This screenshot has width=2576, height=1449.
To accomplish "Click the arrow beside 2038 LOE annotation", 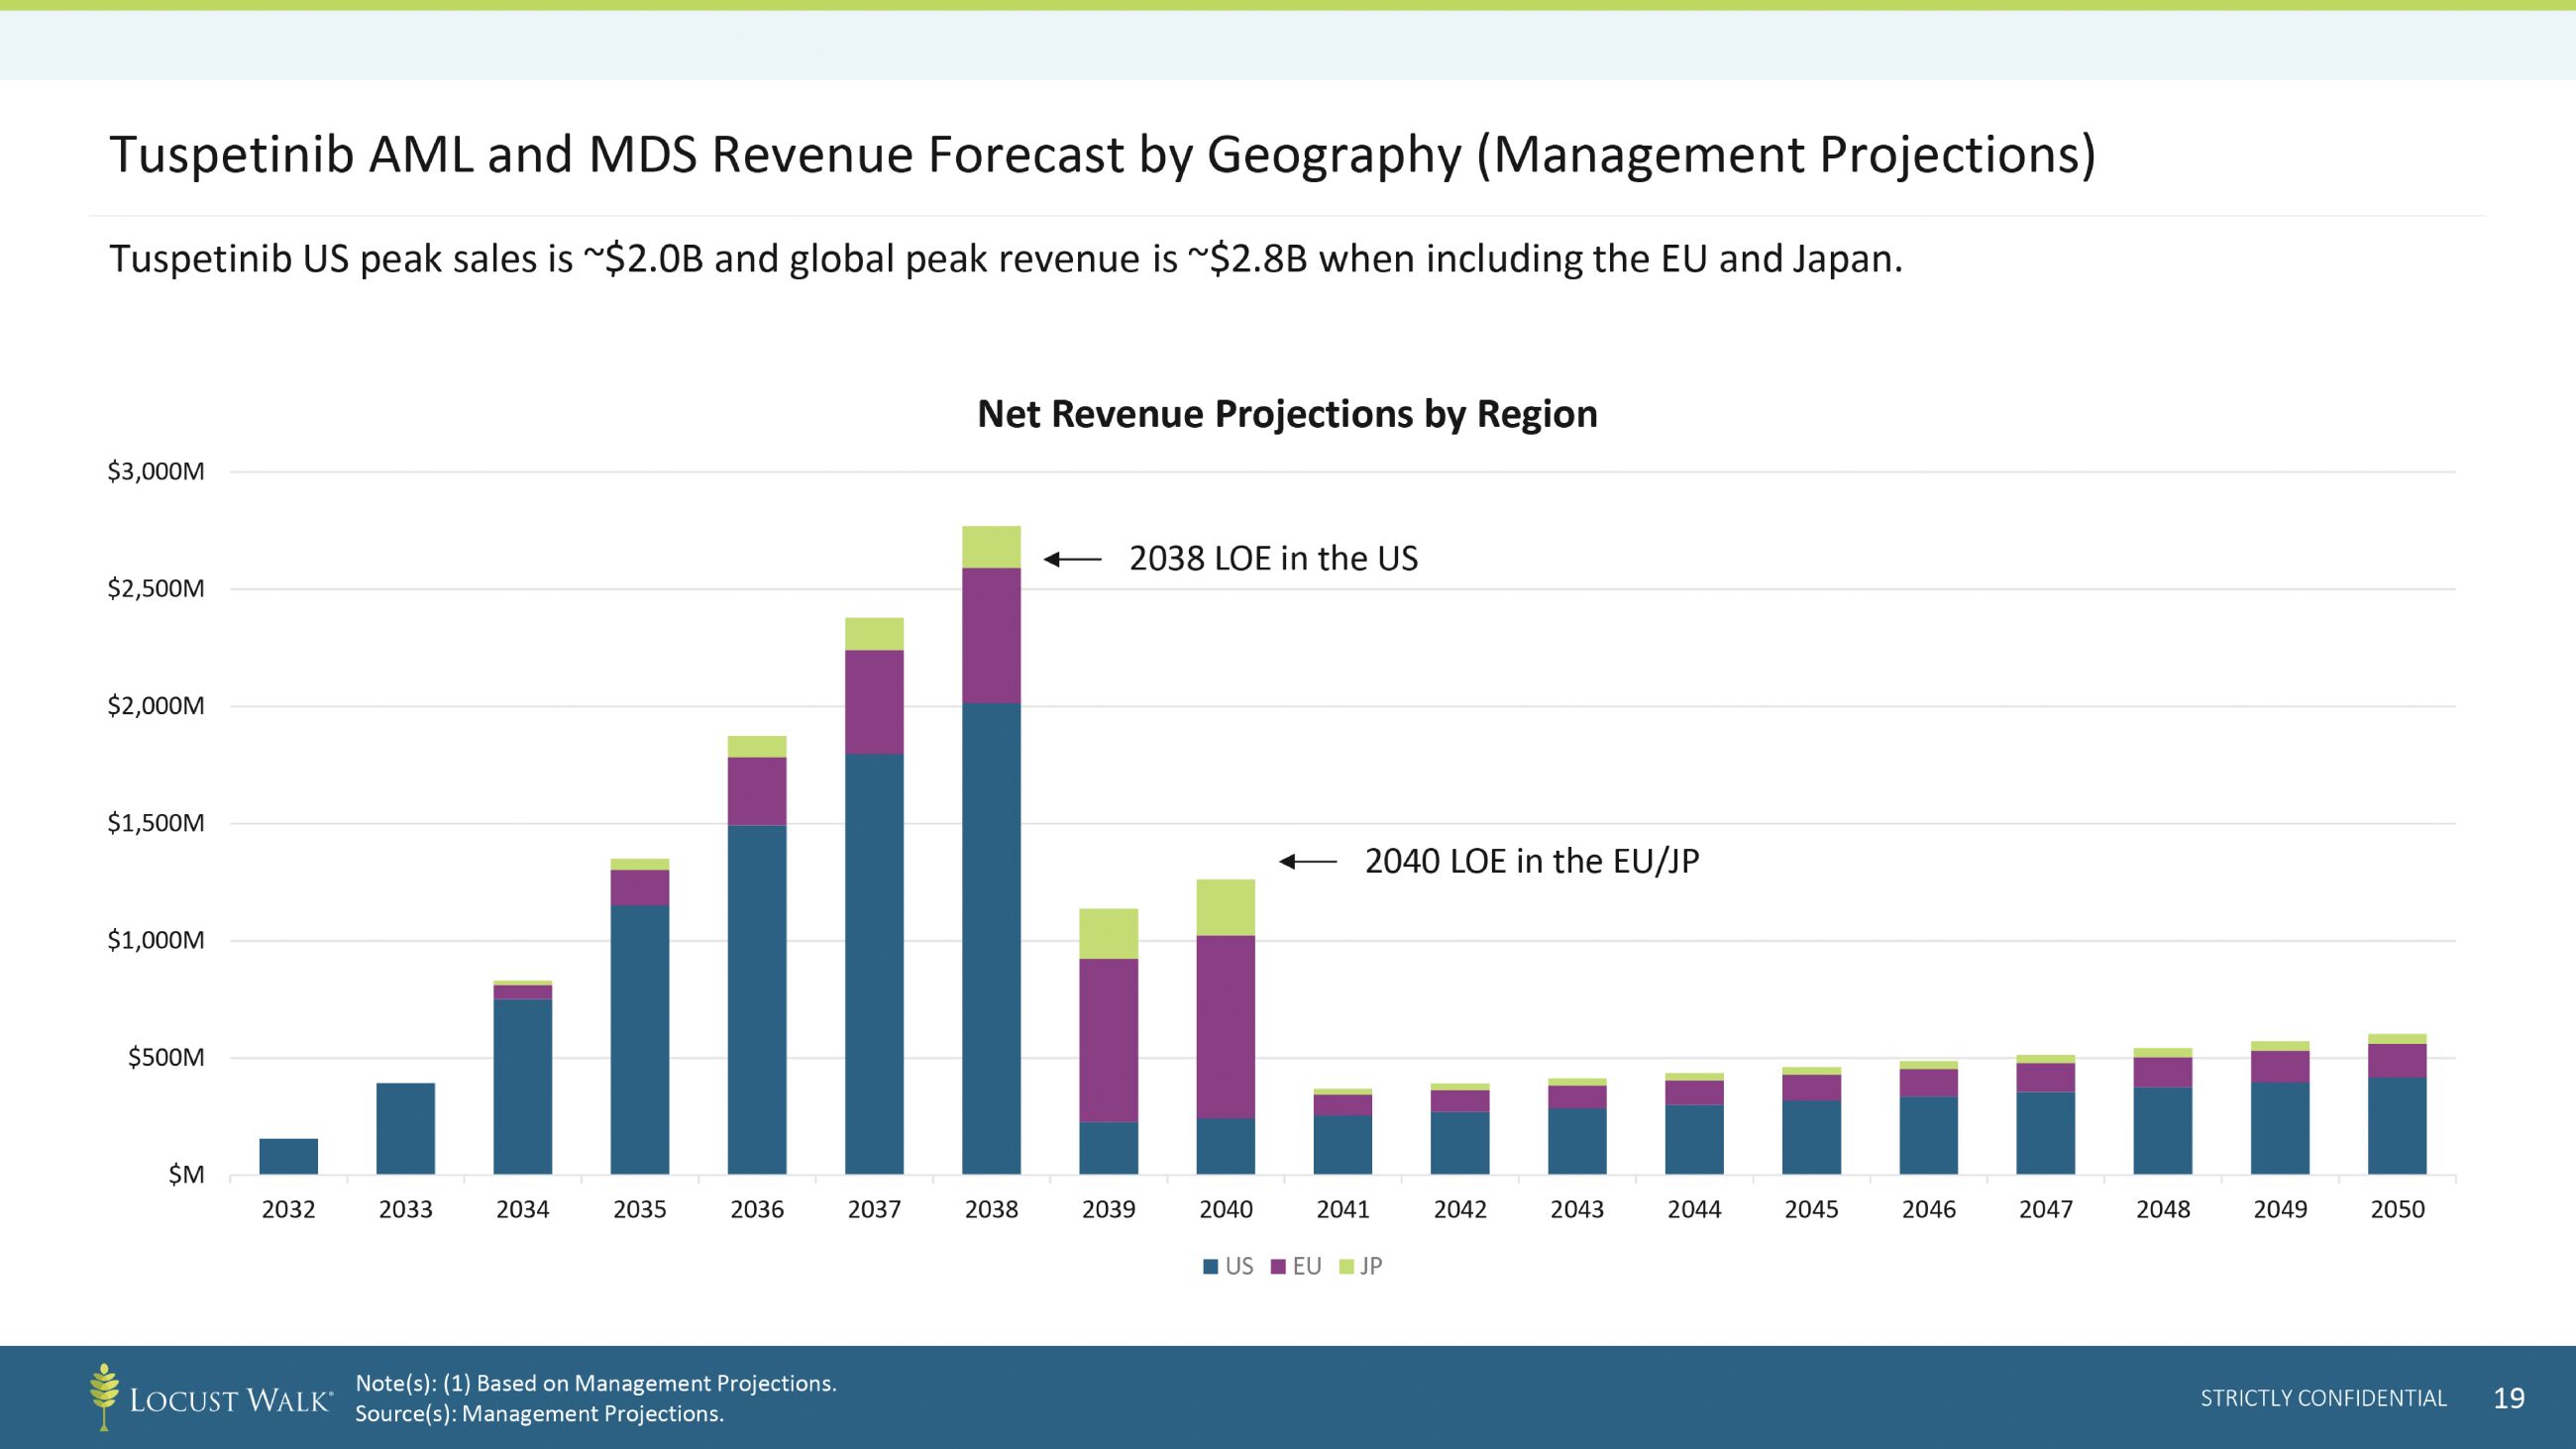I will point(1072,559).
